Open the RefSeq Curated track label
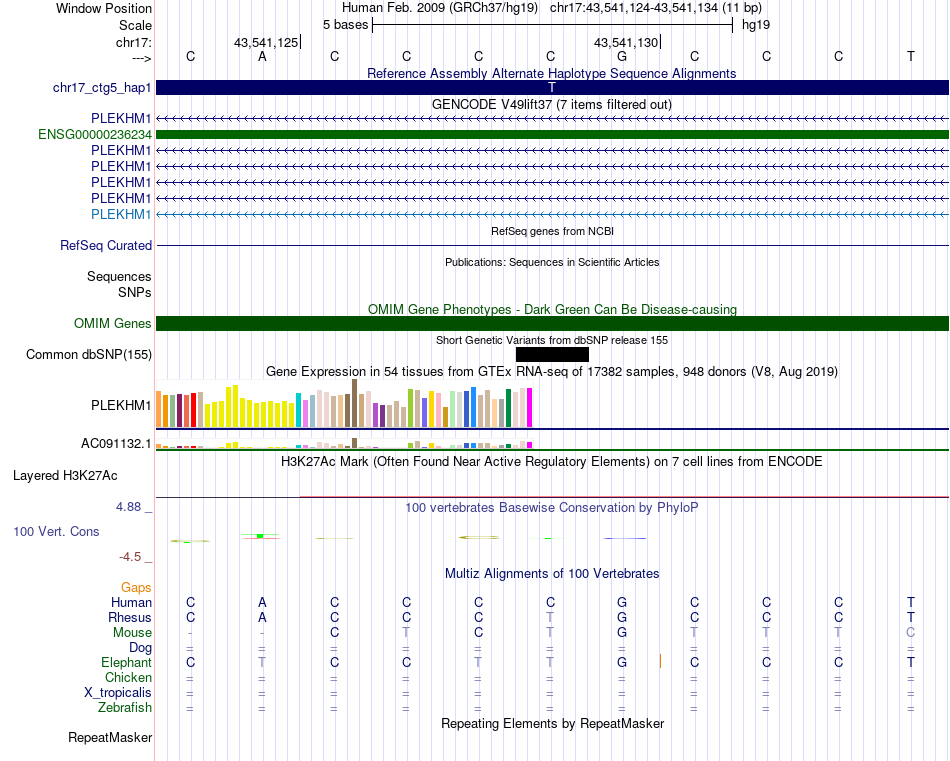 click(x=106, y=245)
